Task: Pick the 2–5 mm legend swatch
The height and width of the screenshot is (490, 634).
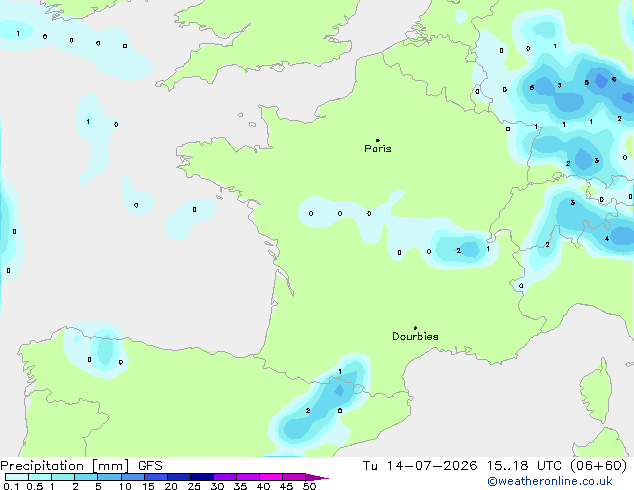Action: tap(86, 477)
